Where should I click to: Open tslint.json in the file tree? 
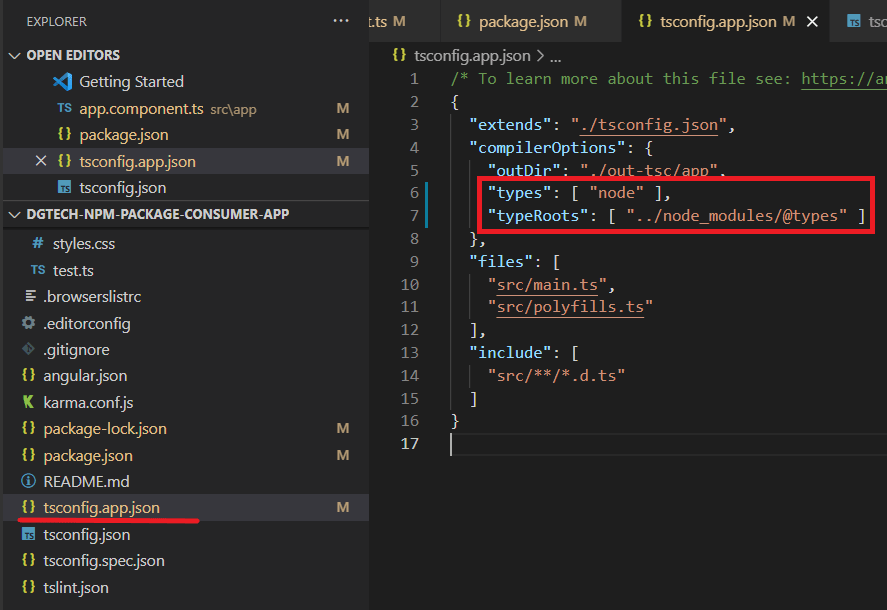(76, 587)
